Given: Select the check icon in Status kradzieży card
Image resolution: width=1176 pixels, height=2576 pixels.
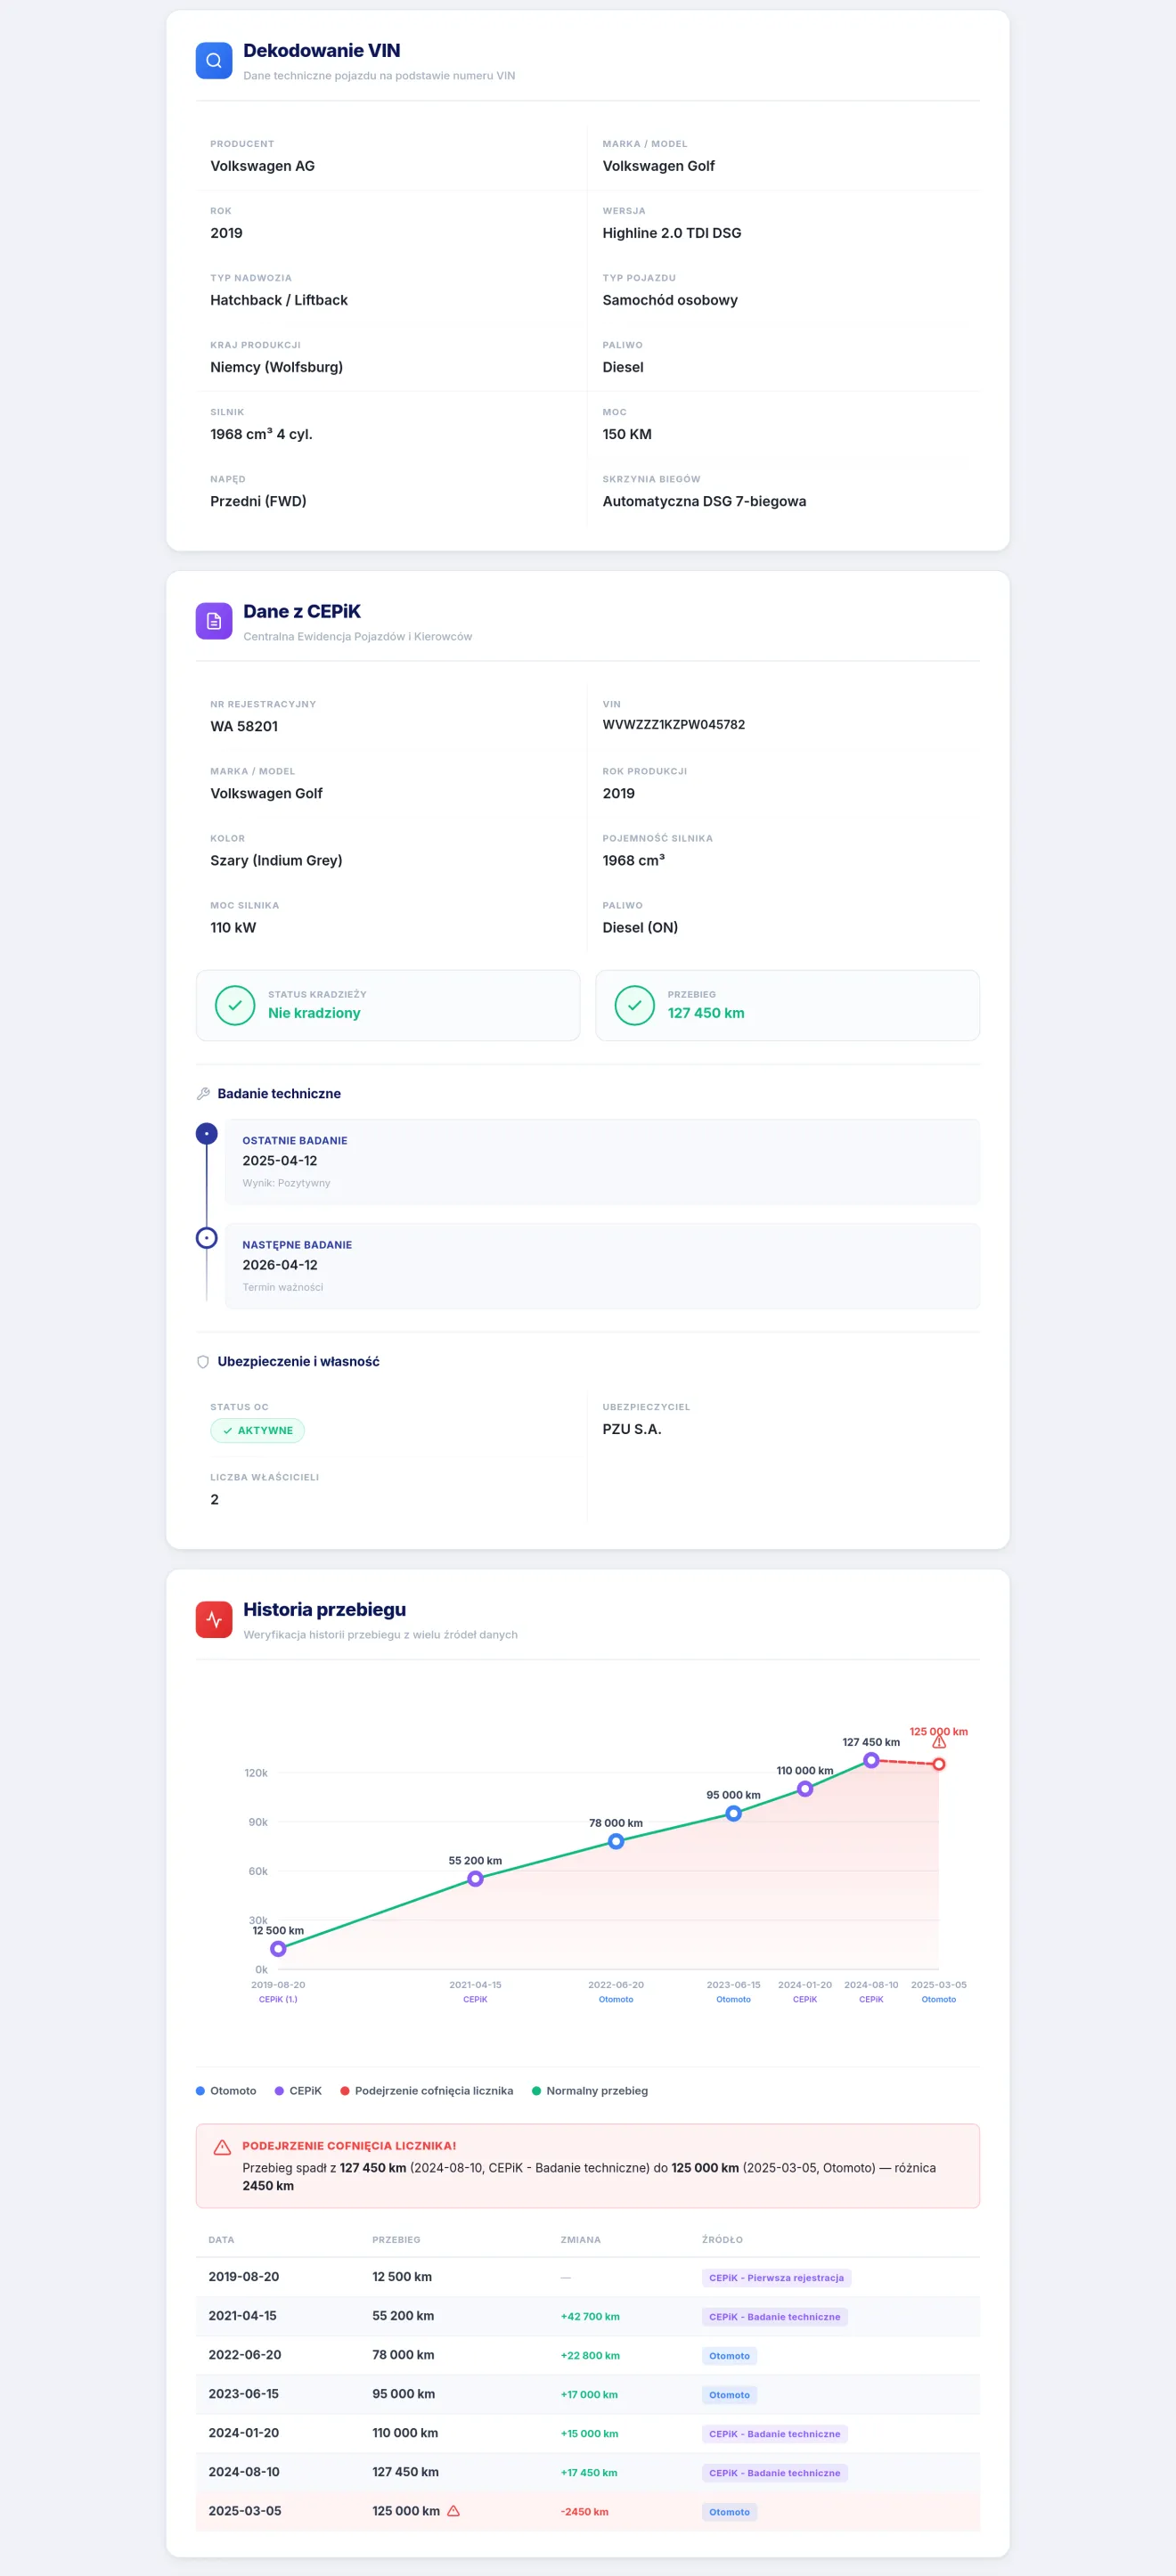Looking at the screenshot, I should [x=235, y=1005].
